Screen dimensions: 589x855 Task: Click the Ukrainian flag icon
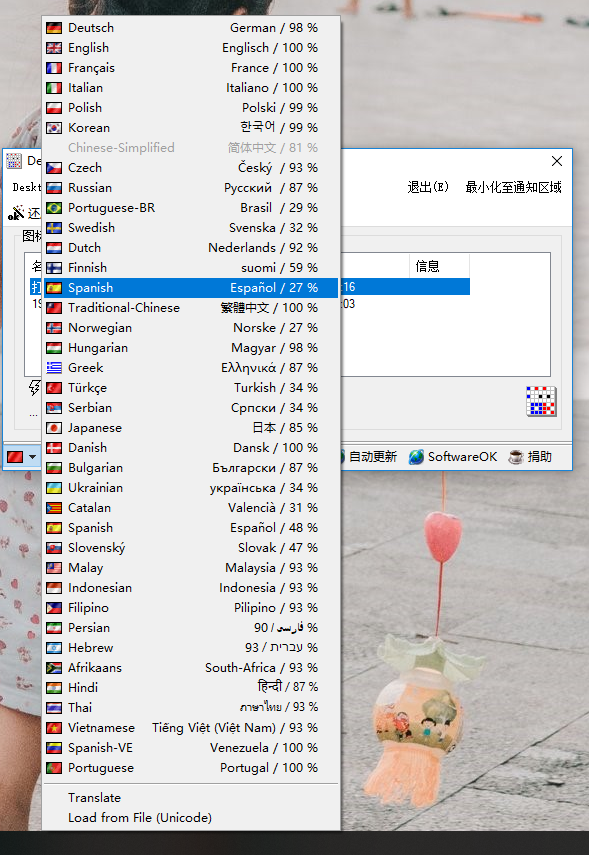click(x=54, y=488)
